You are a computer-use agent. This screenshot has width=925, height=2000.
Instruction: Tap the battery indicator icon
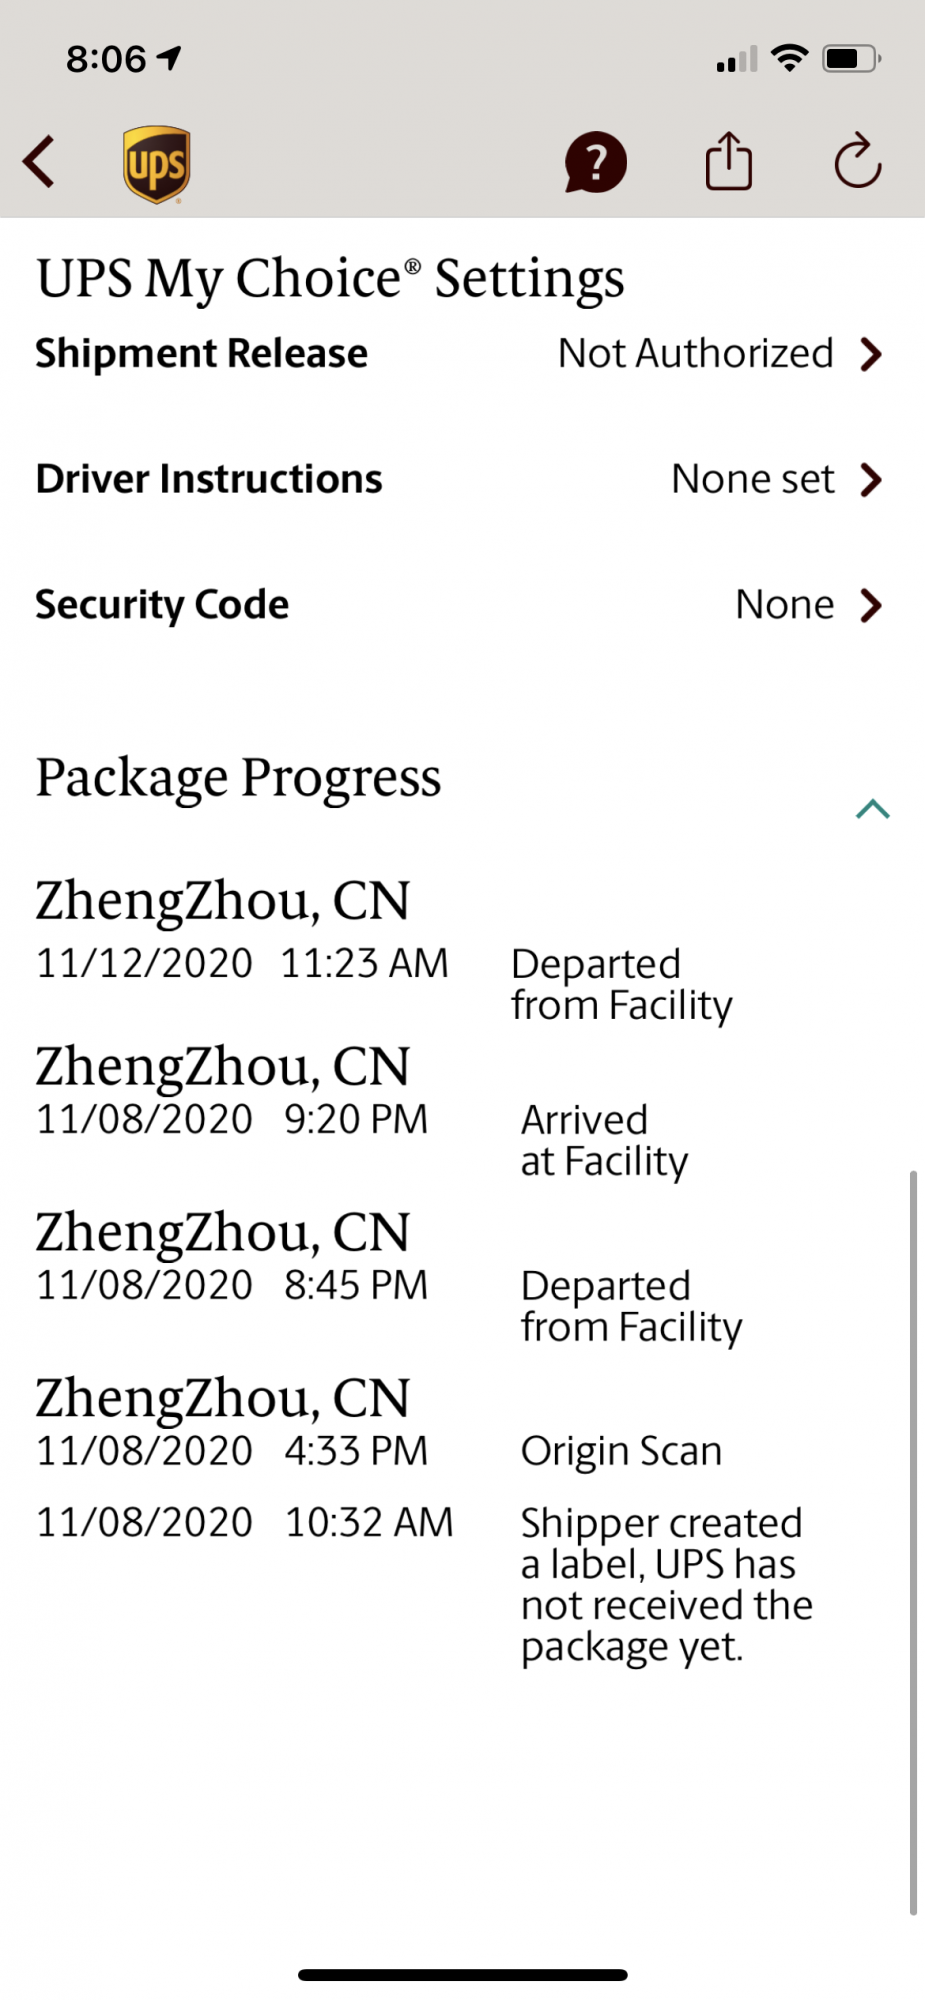[850, 59]
